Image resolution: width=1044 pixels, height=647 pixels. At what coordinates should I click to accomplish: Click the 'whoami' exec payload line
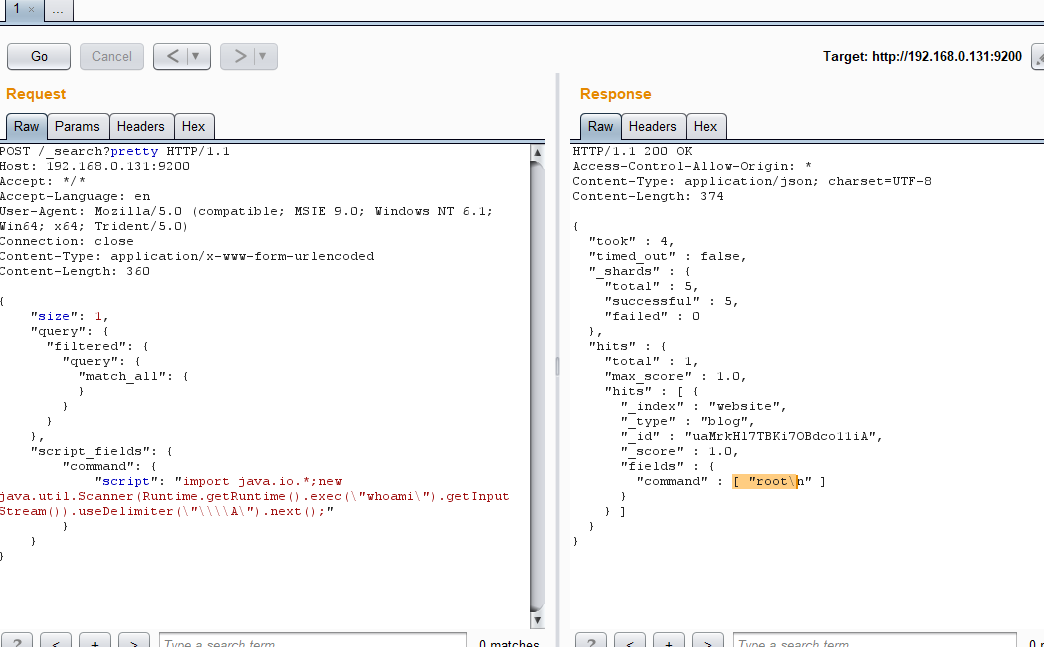coord(254,497)
